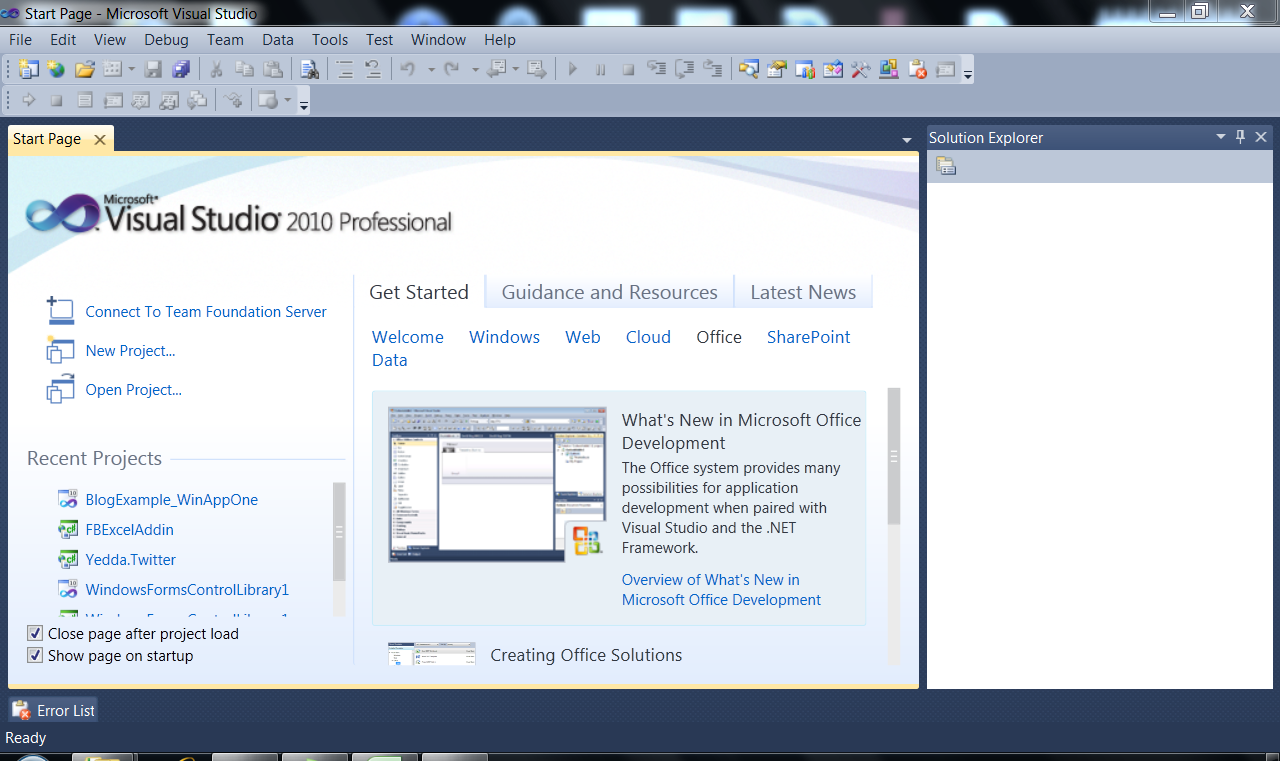Open Find in Files binoculars icon

click(x=309, y=69)
